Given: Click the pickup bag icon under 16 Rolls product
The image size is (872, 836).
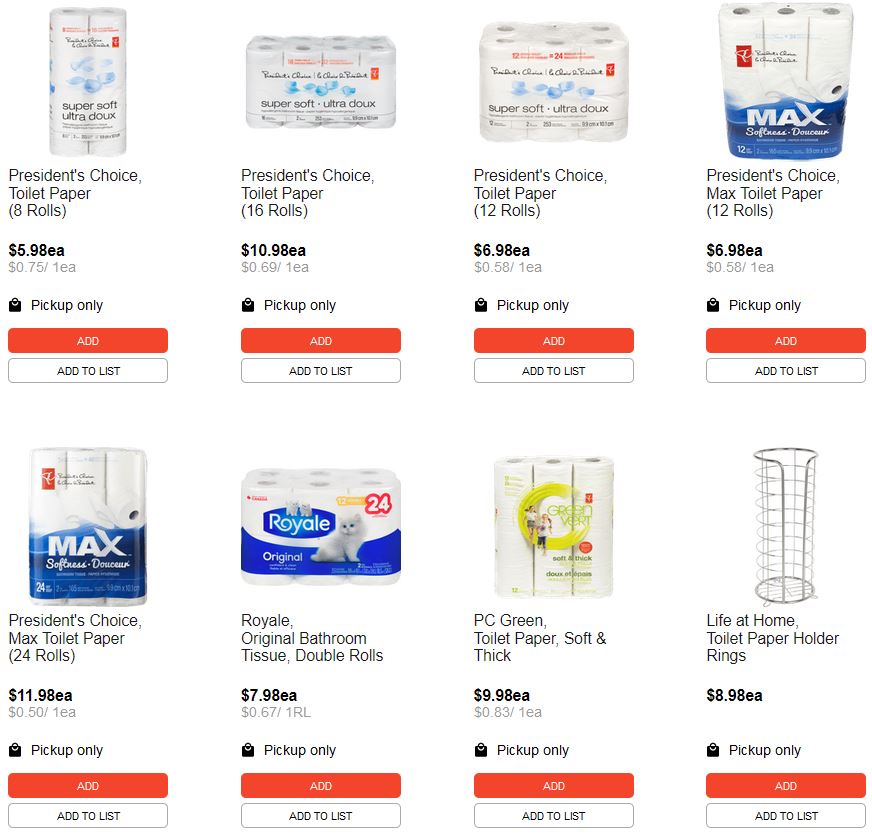Looking at the screenshot, I should click(x=248, y=305).
